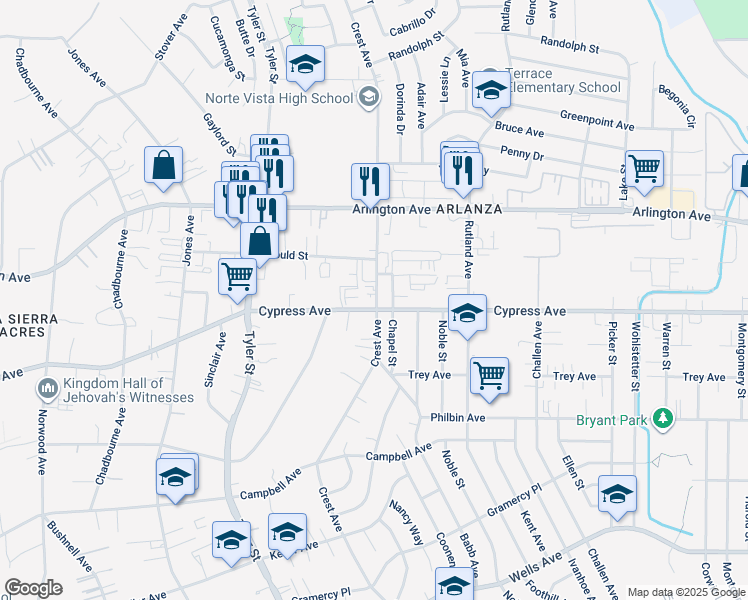This screenshot has height=600, width=748.
Task: Click the shopping cart marker near Tyler St
Action: click(238, 276)
